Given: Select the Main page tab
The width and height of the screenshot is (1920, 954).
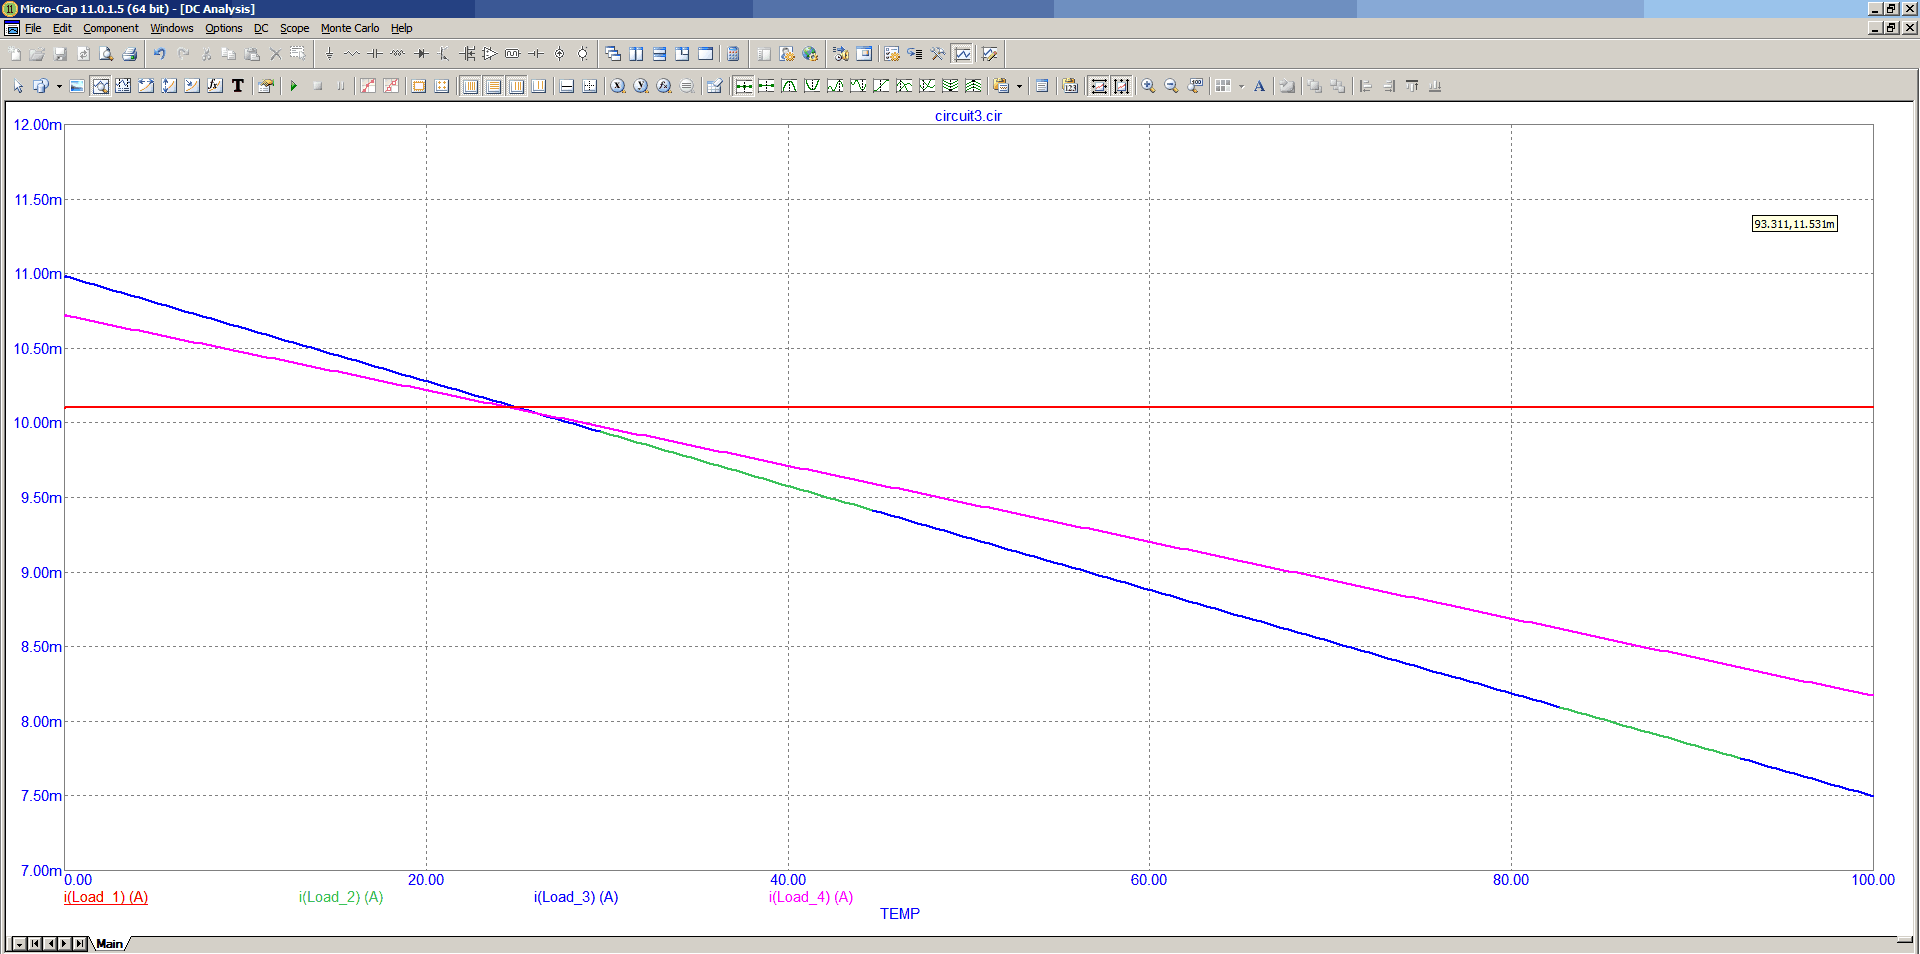Looking at the screenshot, I should 110,943.
